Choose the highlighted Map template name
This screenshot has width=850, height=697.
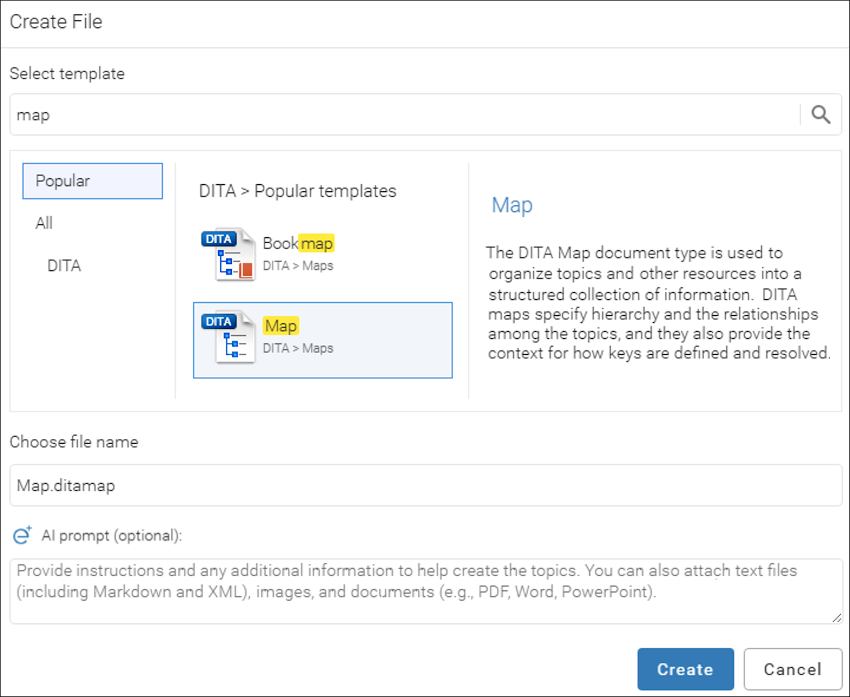click(281, 326)
